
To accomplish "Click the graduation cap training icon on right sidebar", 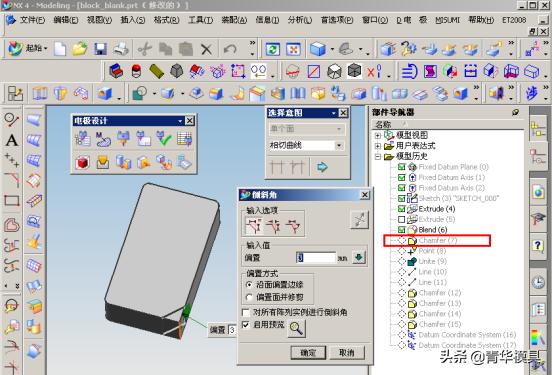I will [x=538, y=219].
